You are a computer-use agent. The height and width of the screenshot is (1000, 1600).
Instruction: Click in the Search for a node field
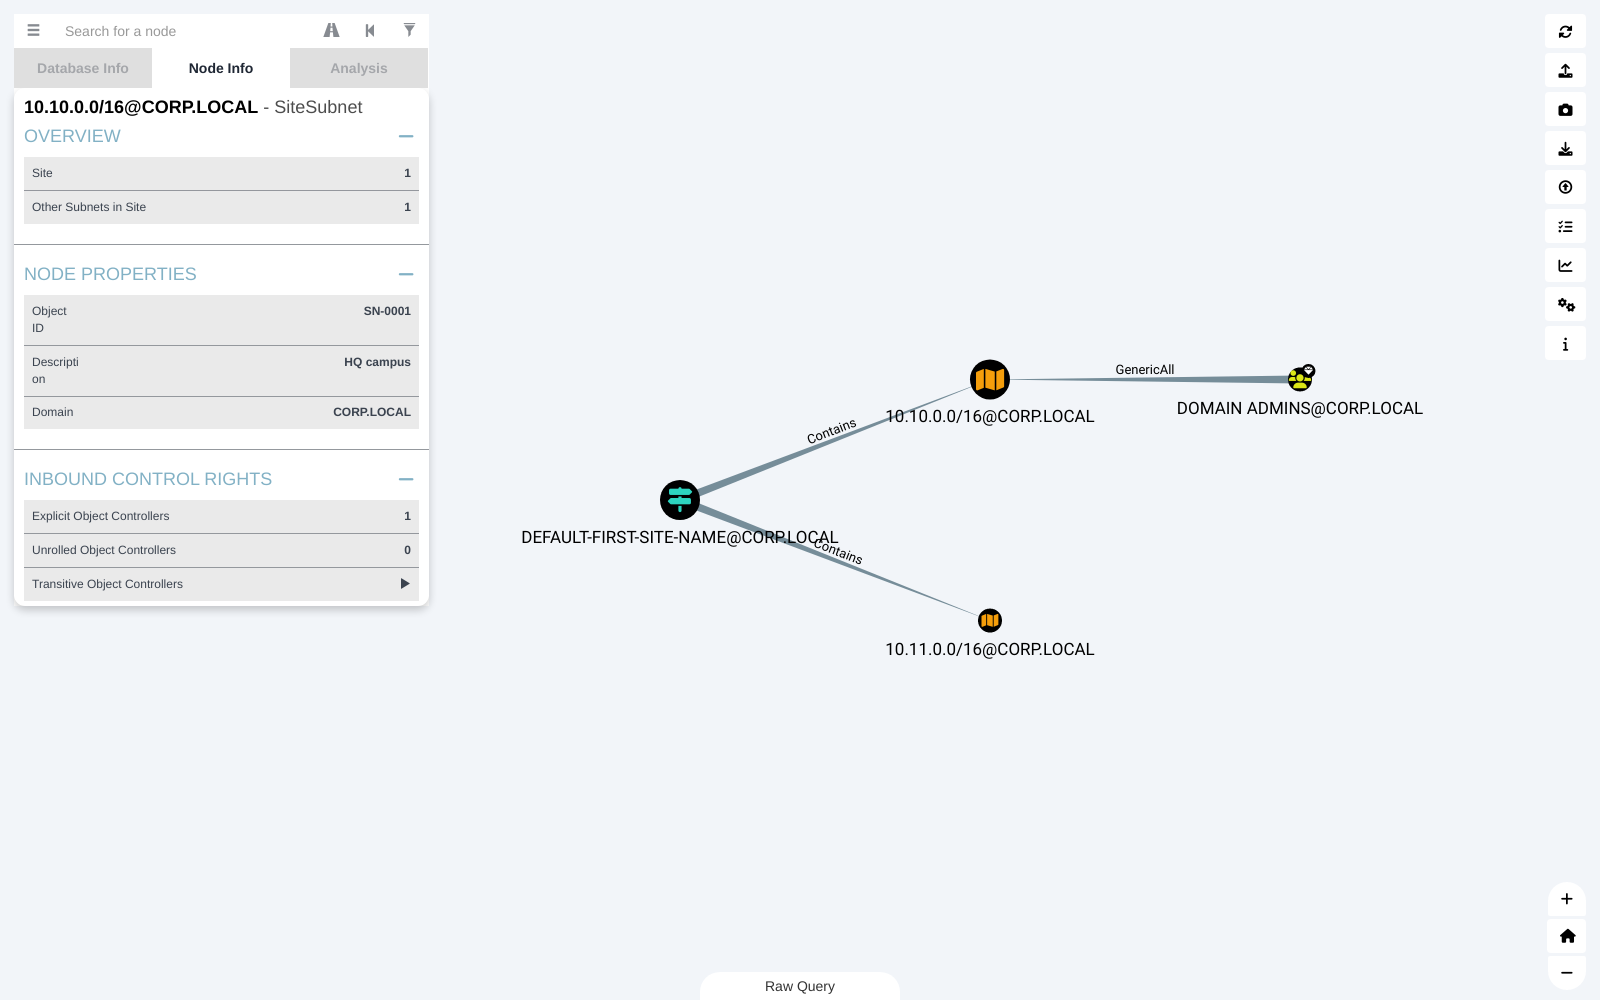click(x=185, y=31)
